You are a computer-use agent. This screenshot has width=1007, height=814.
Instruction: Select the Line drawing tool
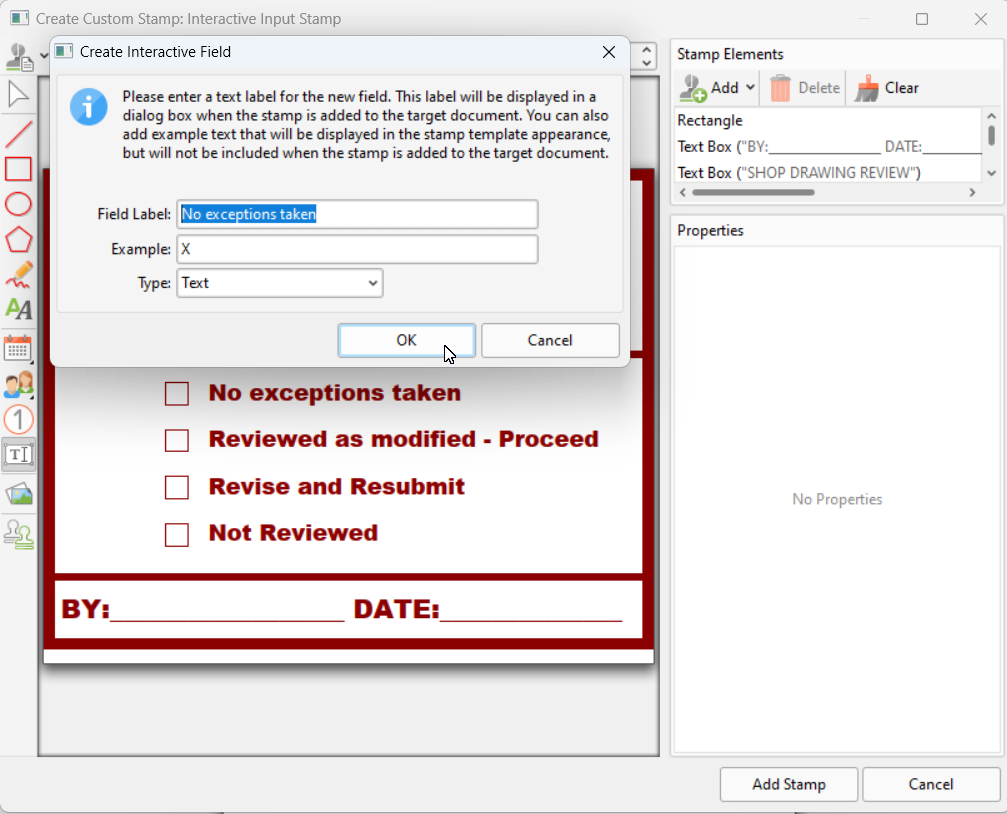18,134
